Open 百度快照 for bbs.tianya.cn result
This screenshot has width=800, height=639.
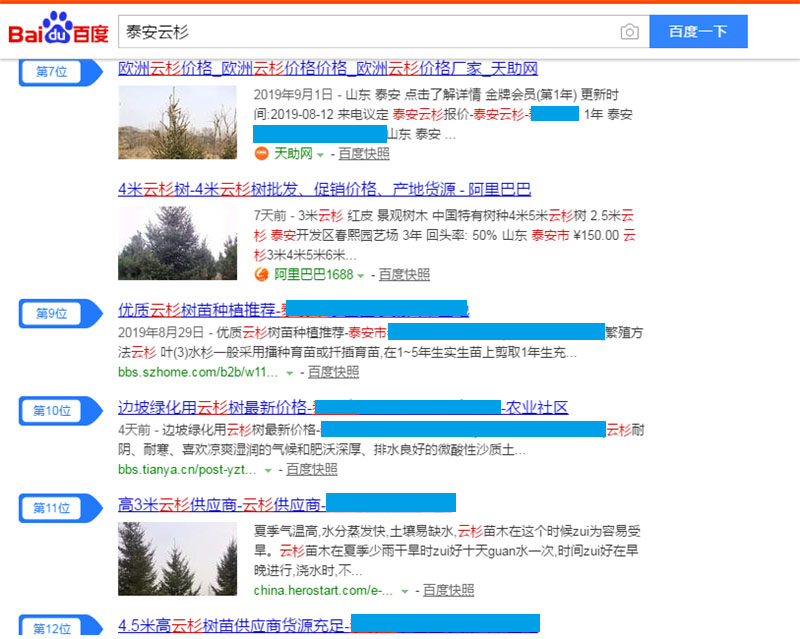312,470
